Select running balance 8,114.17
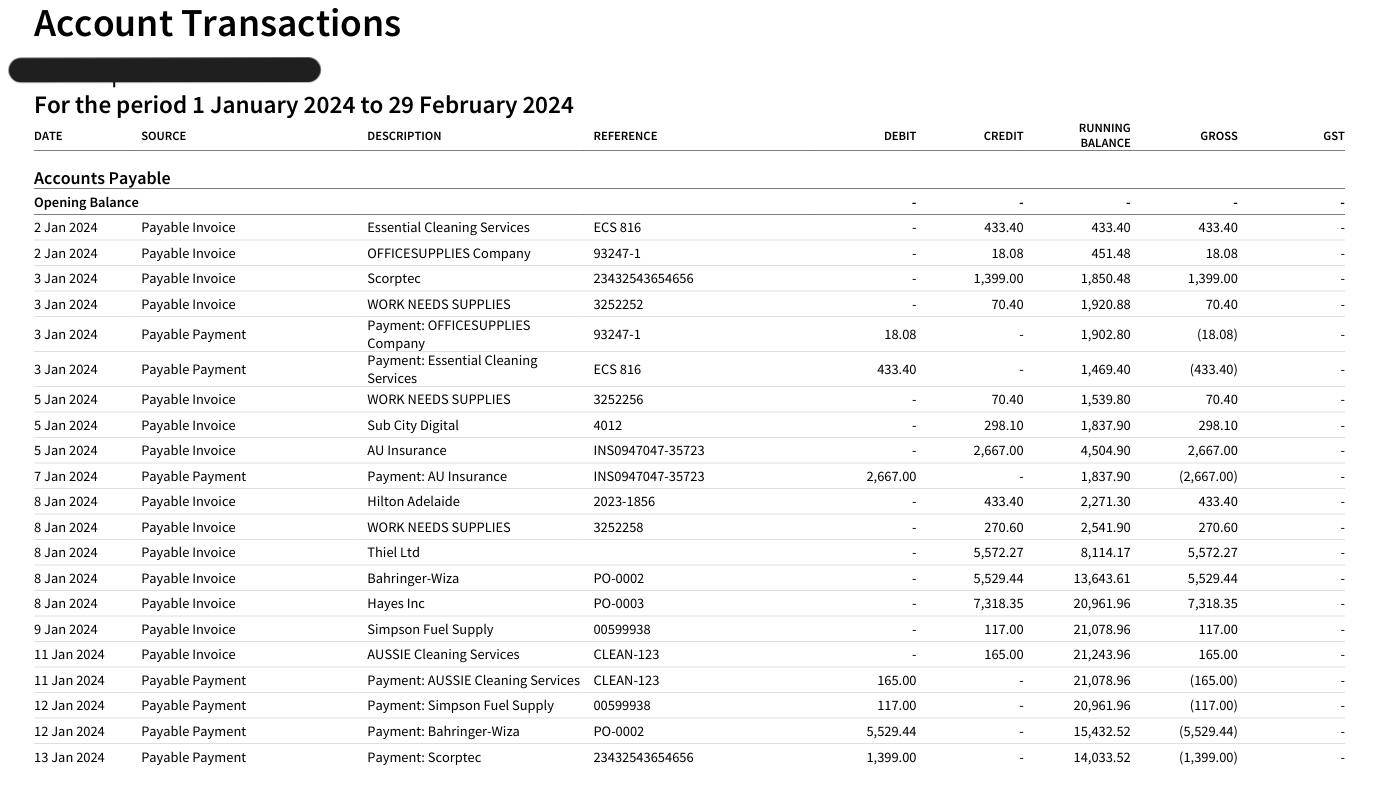This screenshot has width=1377, height=801. pyautogui.click(x=1103, y=553)
